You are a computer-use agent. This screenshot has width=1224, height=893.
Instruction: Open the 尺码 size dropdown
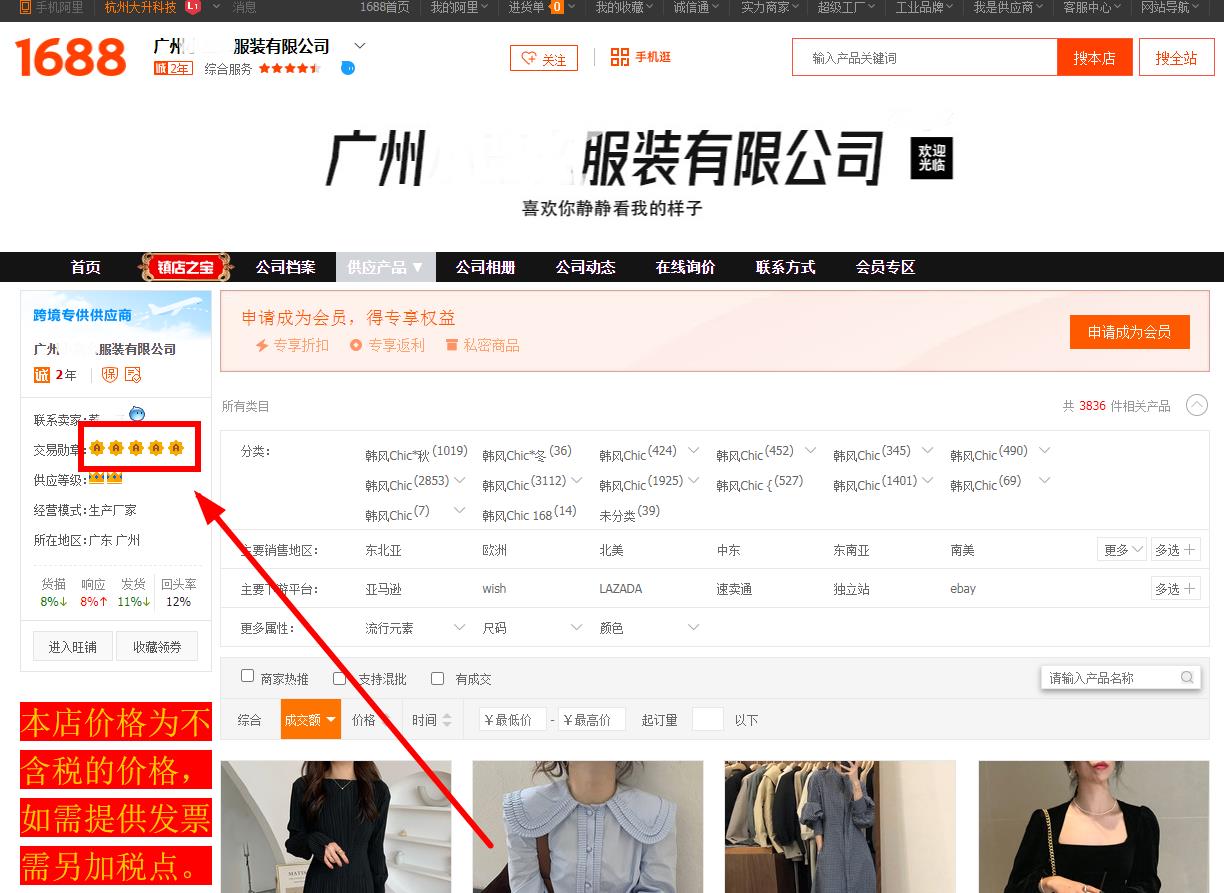tap(532, 628)
